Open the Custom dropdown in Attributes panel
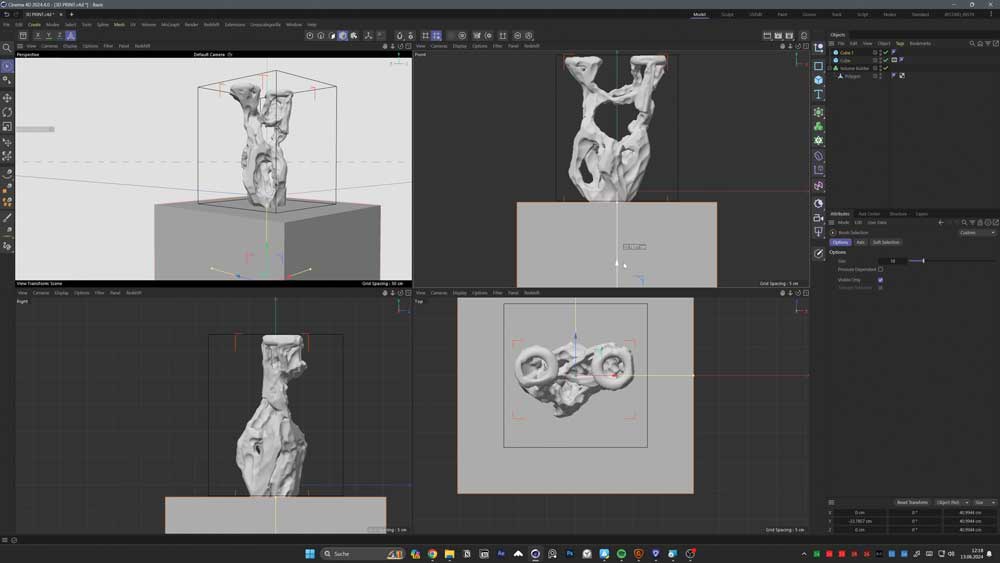1000x563 pixels. tap(977, 232)
